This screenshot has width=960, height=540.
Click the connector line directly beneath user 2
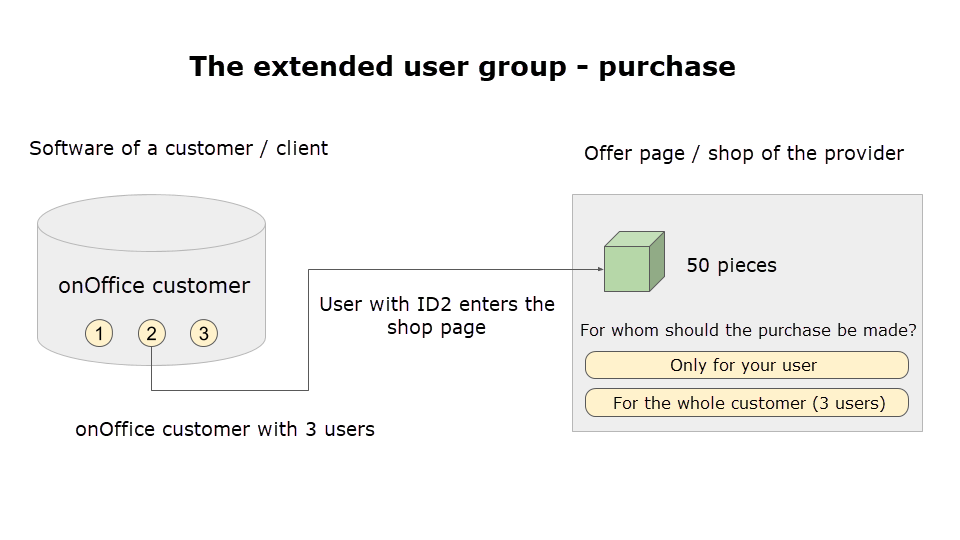pos(151,368)
